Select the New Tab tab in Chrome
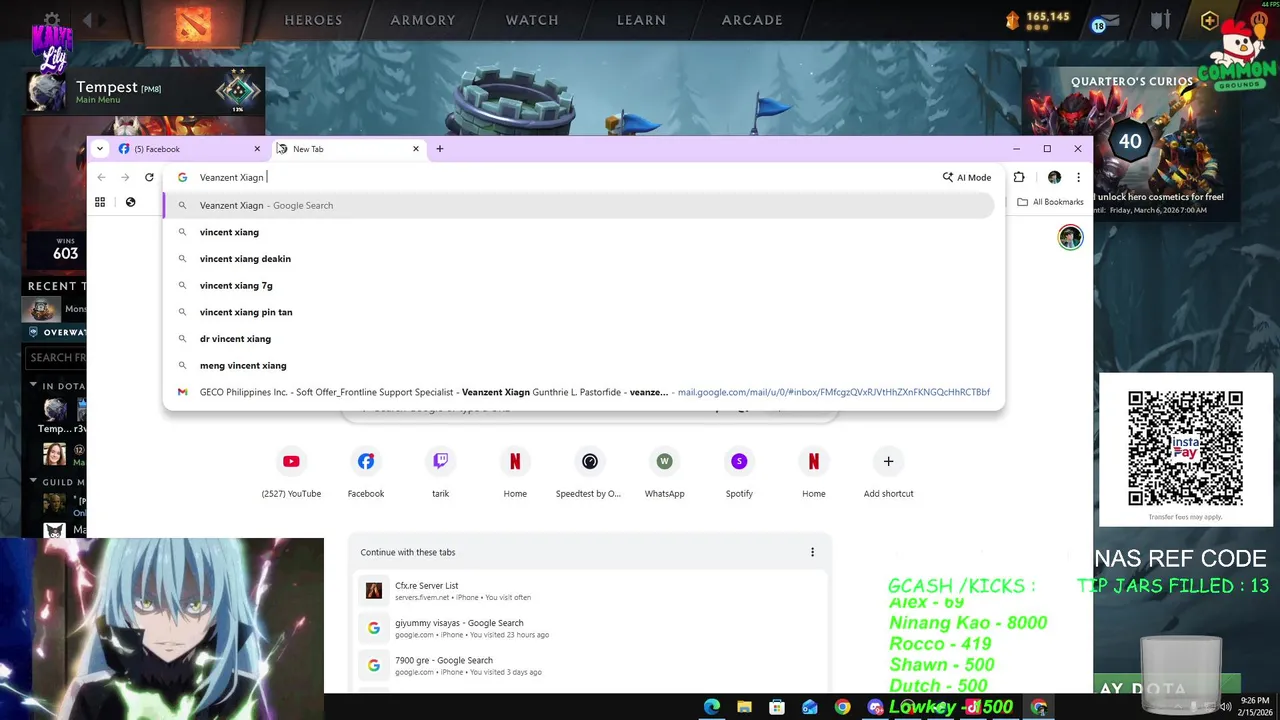Screen dimensions: 1280x720 tap(348, 149)
